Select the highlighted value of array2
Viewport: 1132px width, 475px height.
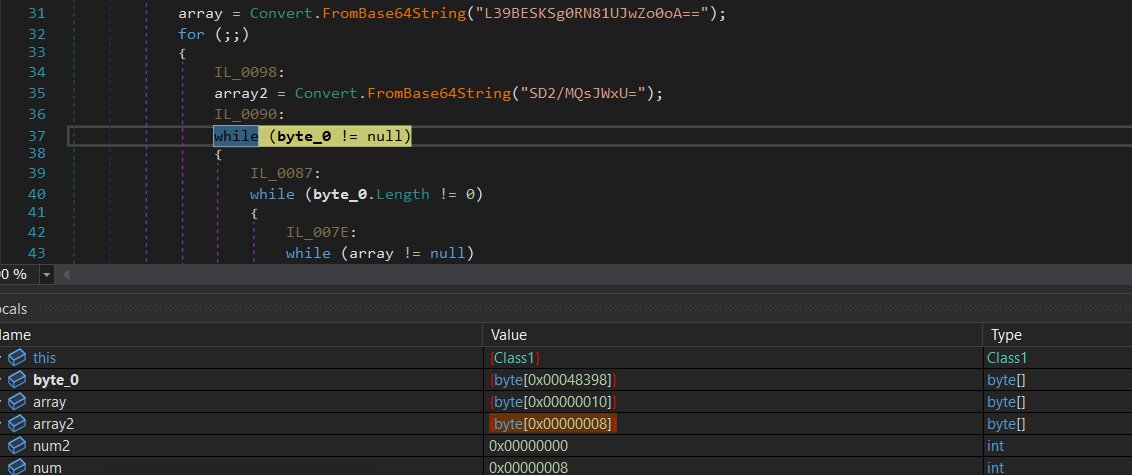tap(553, 424)
